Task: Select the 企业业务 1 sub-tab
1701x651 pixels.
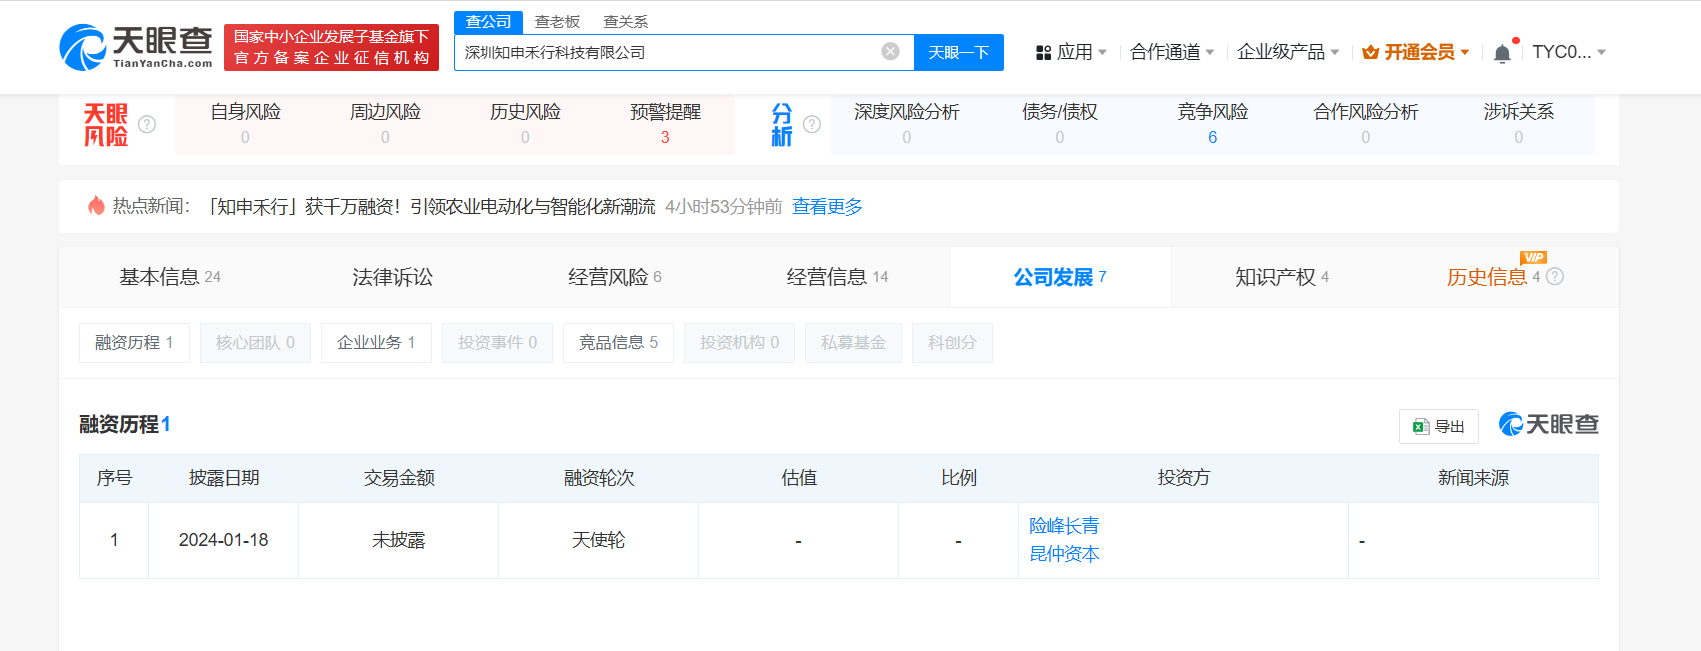Action: click(x=376, y=343)
